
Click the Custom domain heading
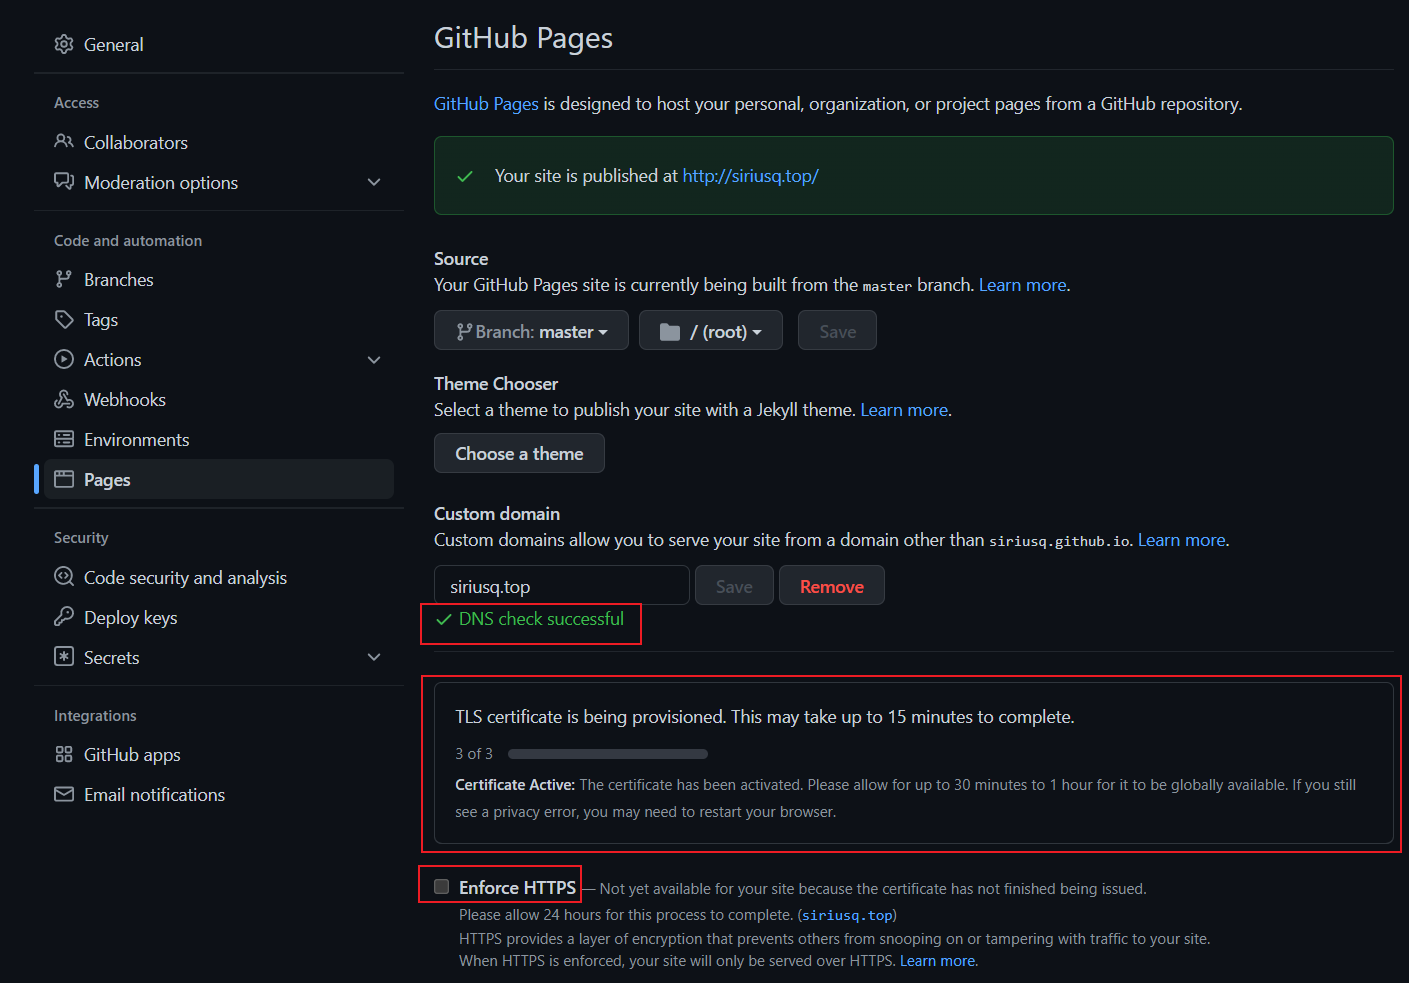point(497,514)
